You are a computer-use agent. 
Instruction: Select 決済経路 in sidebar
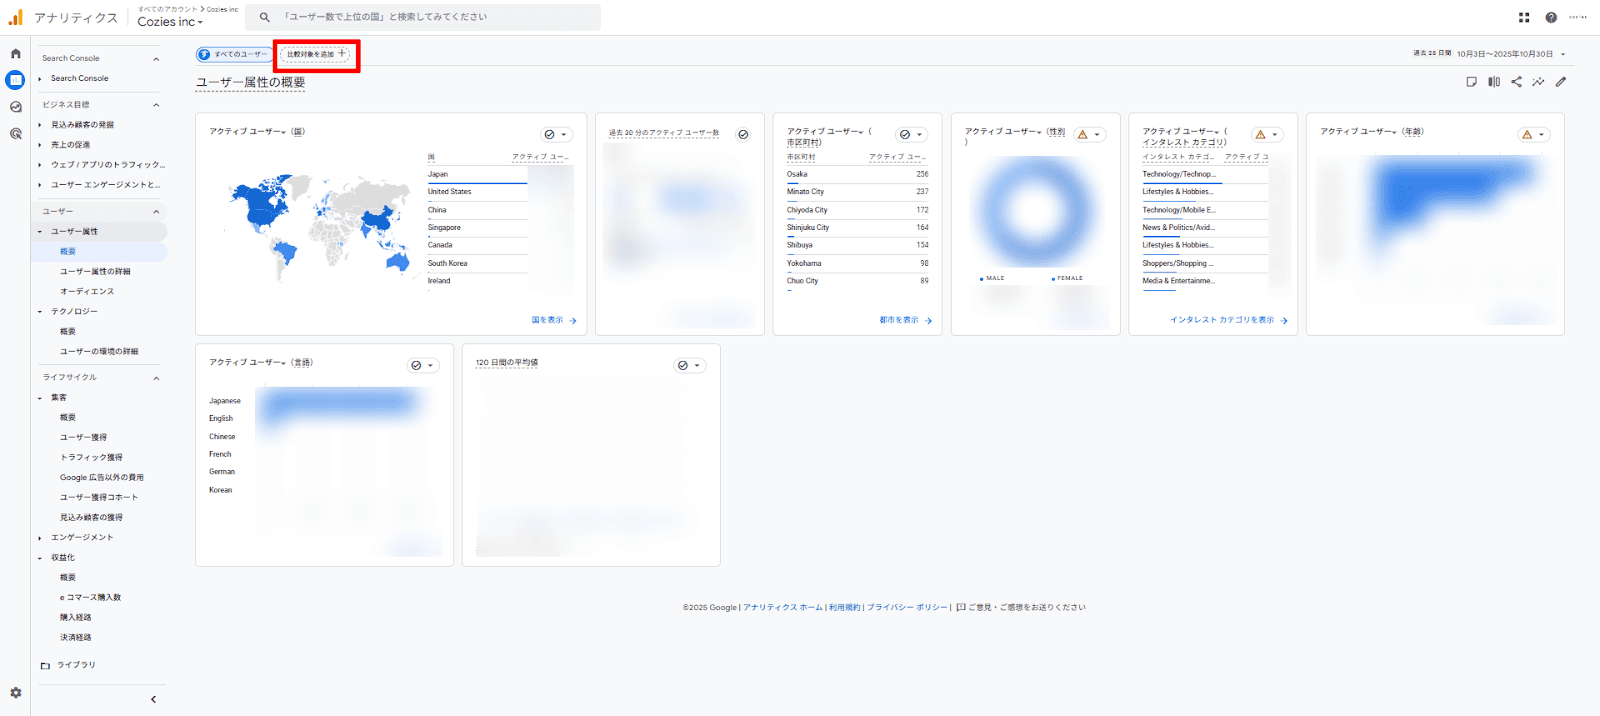pos(75,638)
